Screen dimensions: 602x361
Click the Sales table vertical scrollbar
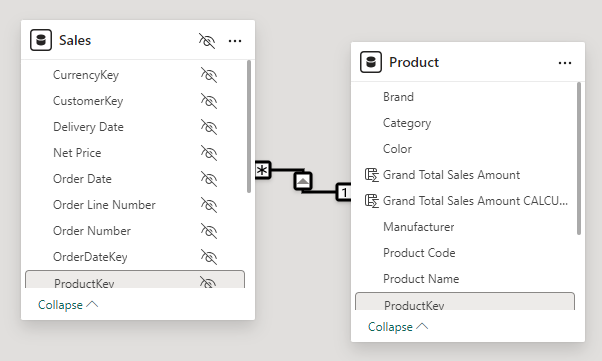(249, 126)
